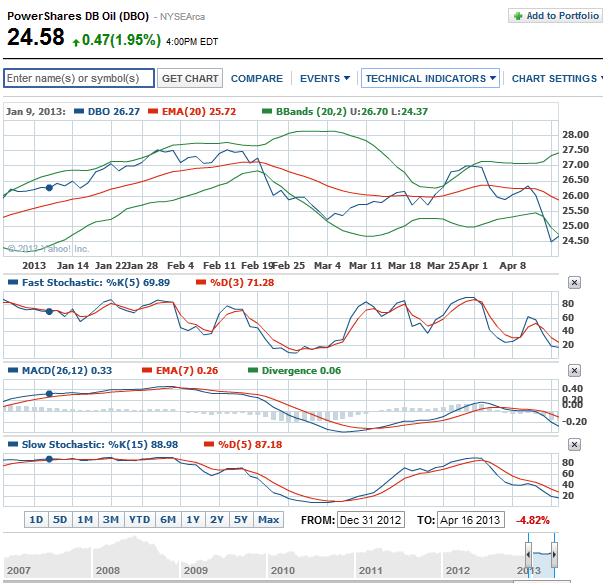Focus the name or symbol input field
The image size is (609, 585).
[x=79, y=78]
